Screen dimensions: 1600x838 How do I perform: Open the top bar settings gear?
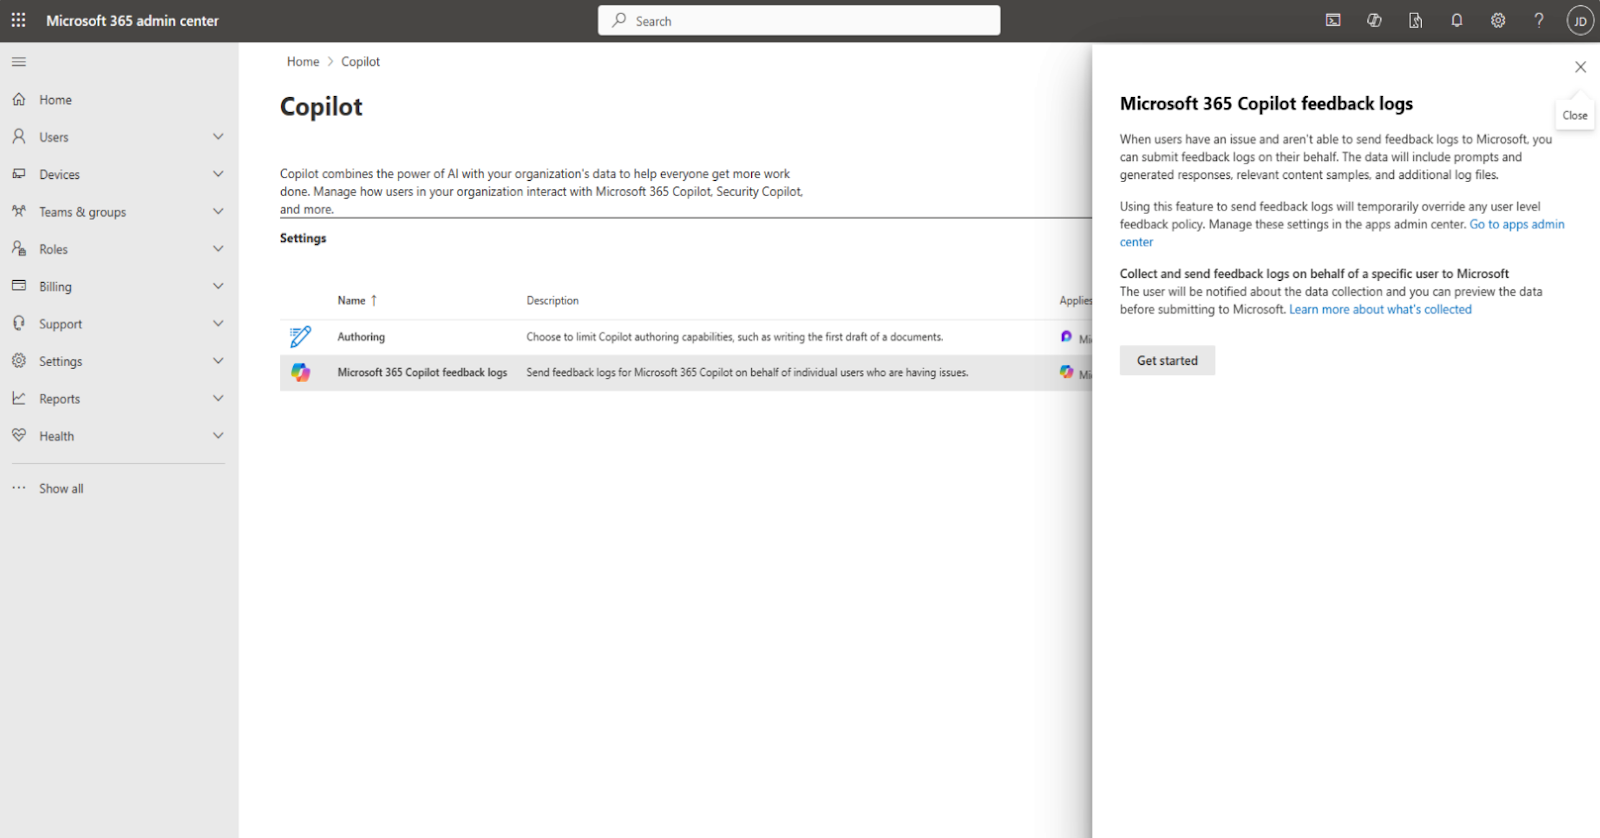click(1498, 20)
